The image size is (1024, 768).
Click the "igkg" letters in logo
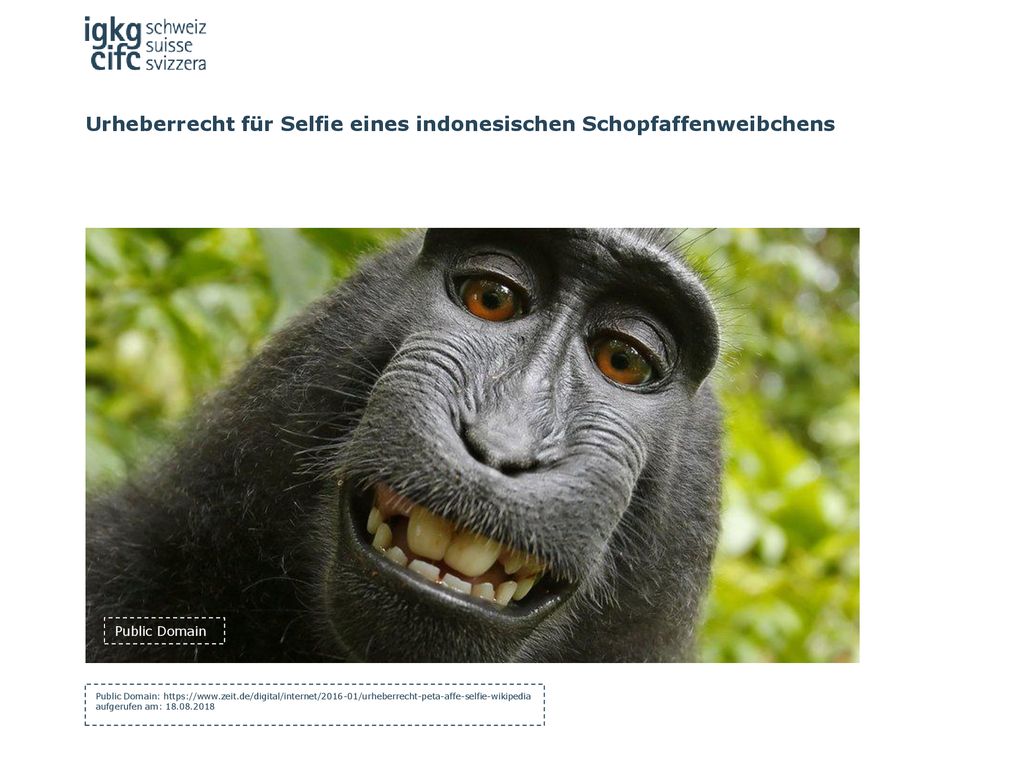[x=112, y=31]
